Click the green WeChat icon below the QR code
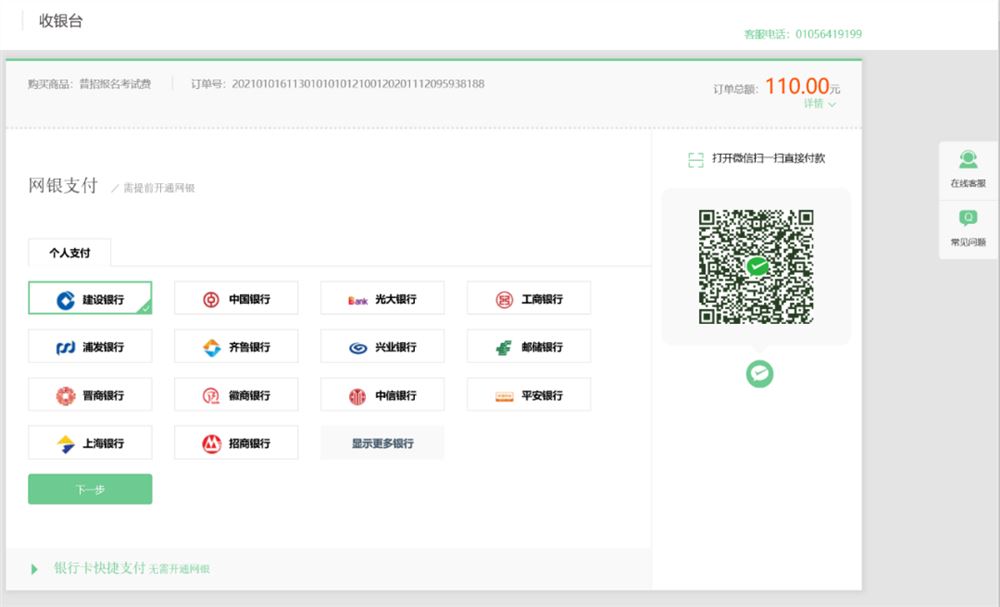The image size is (1000, 607). tap(760, 374)
